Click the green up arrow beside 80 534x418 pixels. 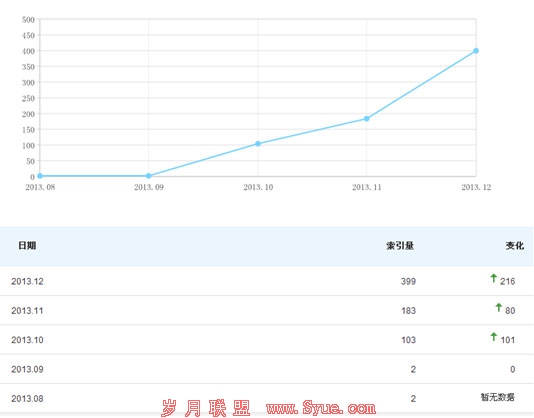click(499, 308)
